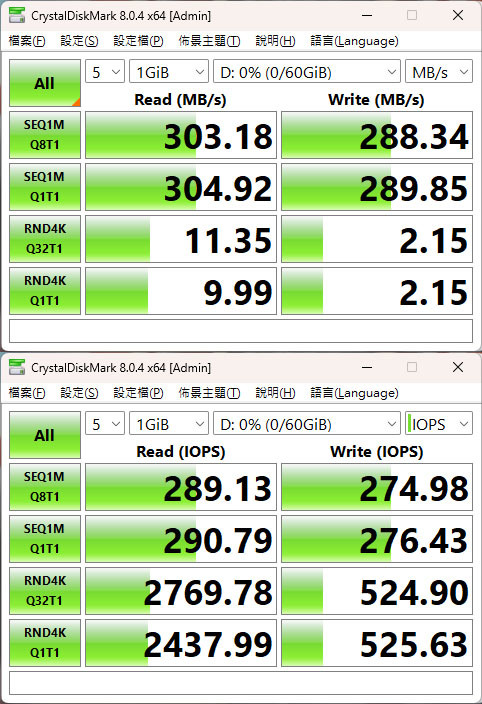Start SEQ1M Q8T1 test in top window
This screenshot has width=482, height=704.
coord(45,135)
